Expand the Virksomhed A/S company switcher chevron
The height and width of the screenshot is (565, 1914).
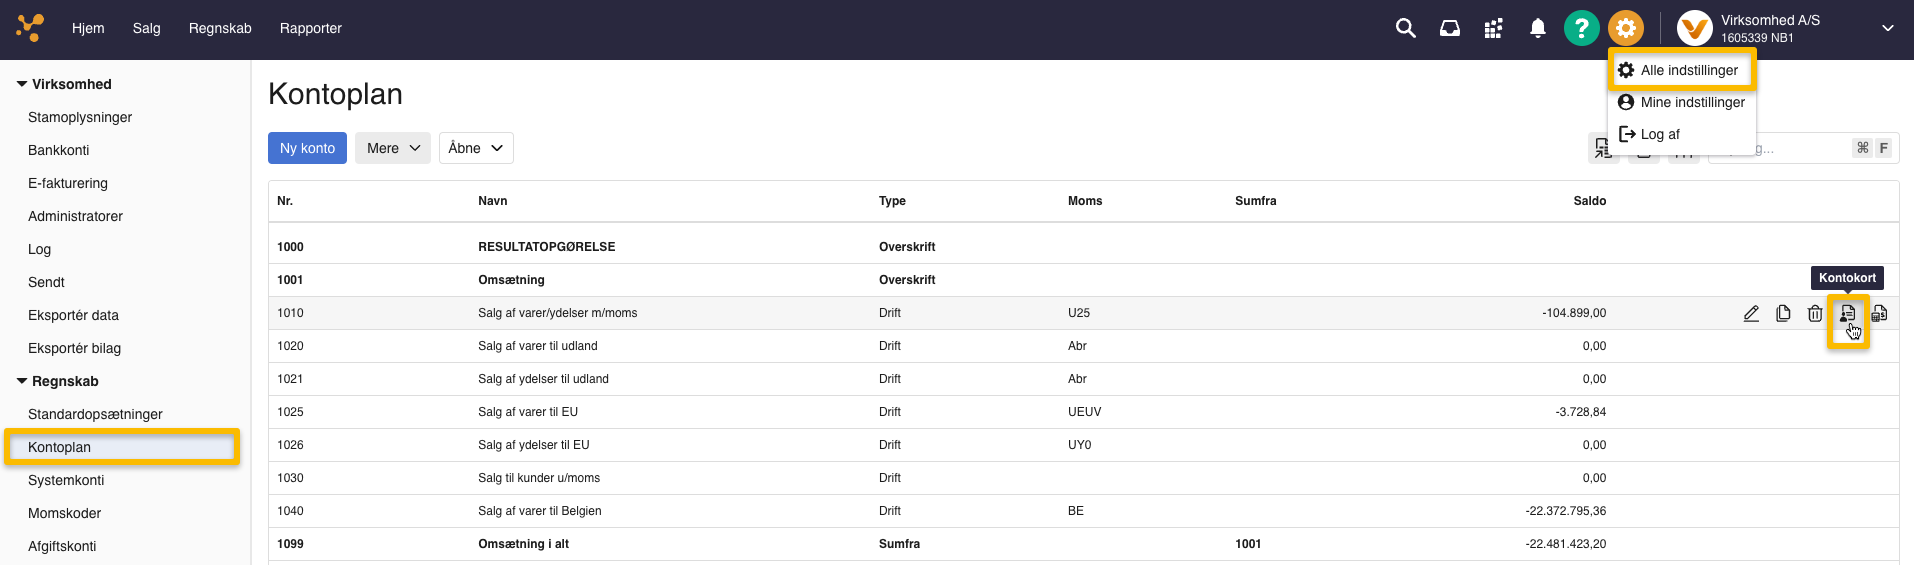click(x=1887, y=29)
